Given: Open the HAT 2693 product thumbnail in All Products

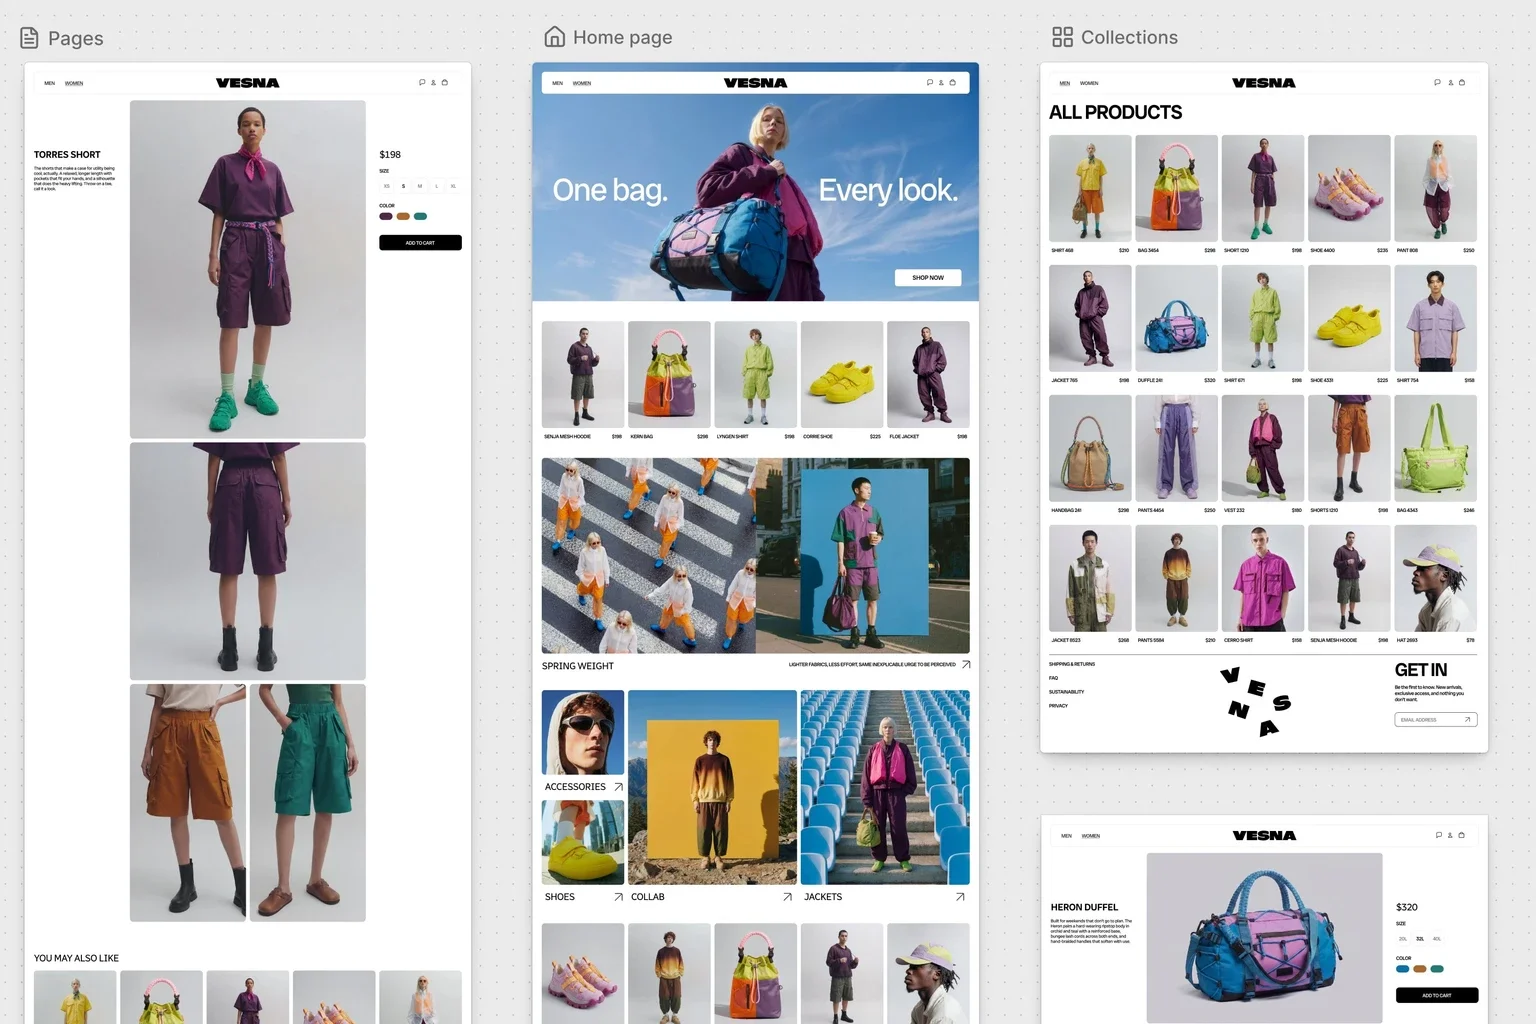Looking at the screenshot, I should 1436,578.
